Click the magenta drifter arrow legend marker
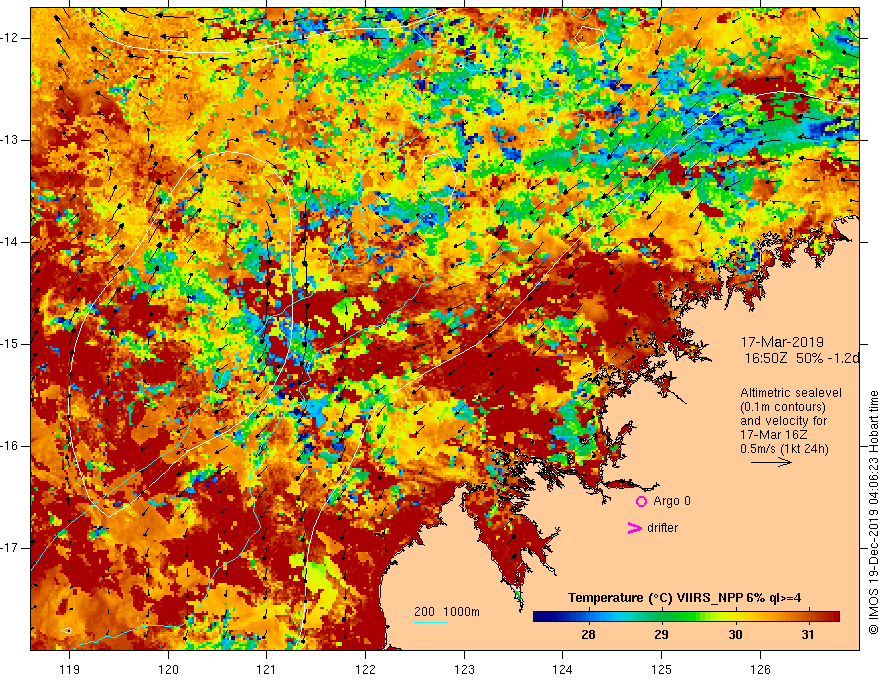This screenshot has height=680, width=880. click(x=635, y=528)
